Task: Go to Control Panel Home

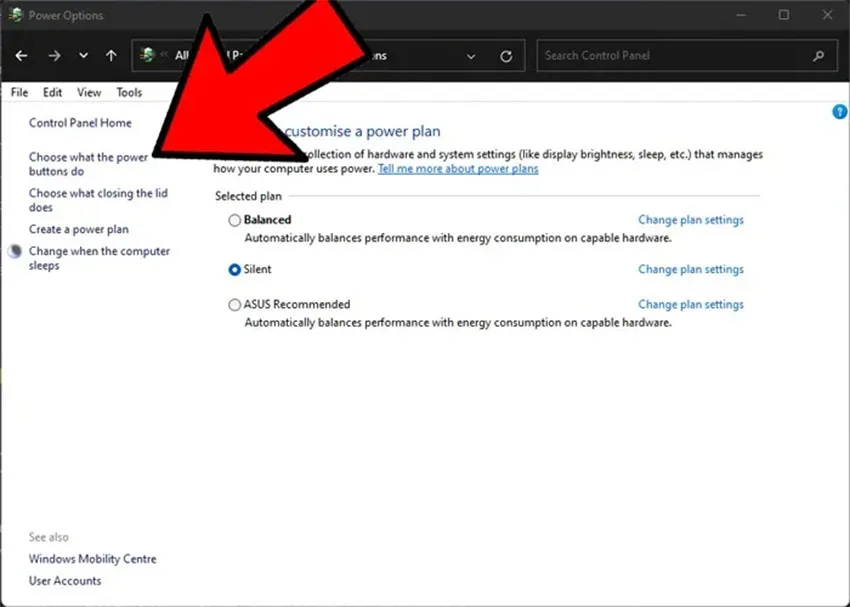Action: 80,123
